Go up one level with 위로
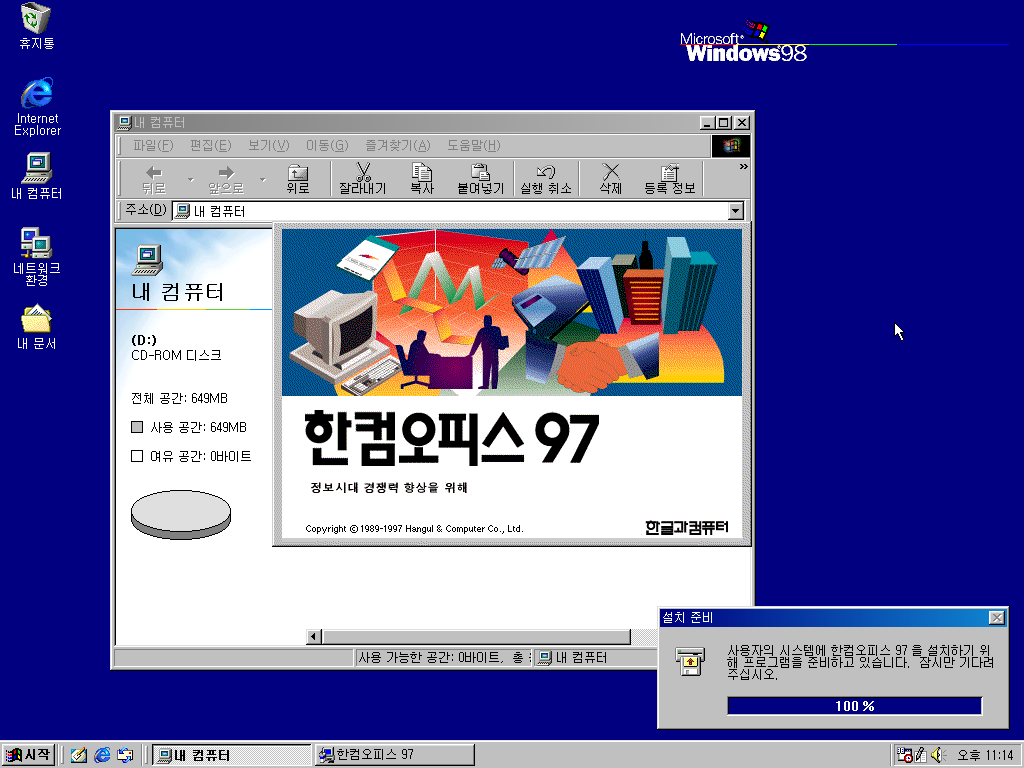Image resolution: width=1024 pixels, height=768 pixels. (x=298, y=179)
